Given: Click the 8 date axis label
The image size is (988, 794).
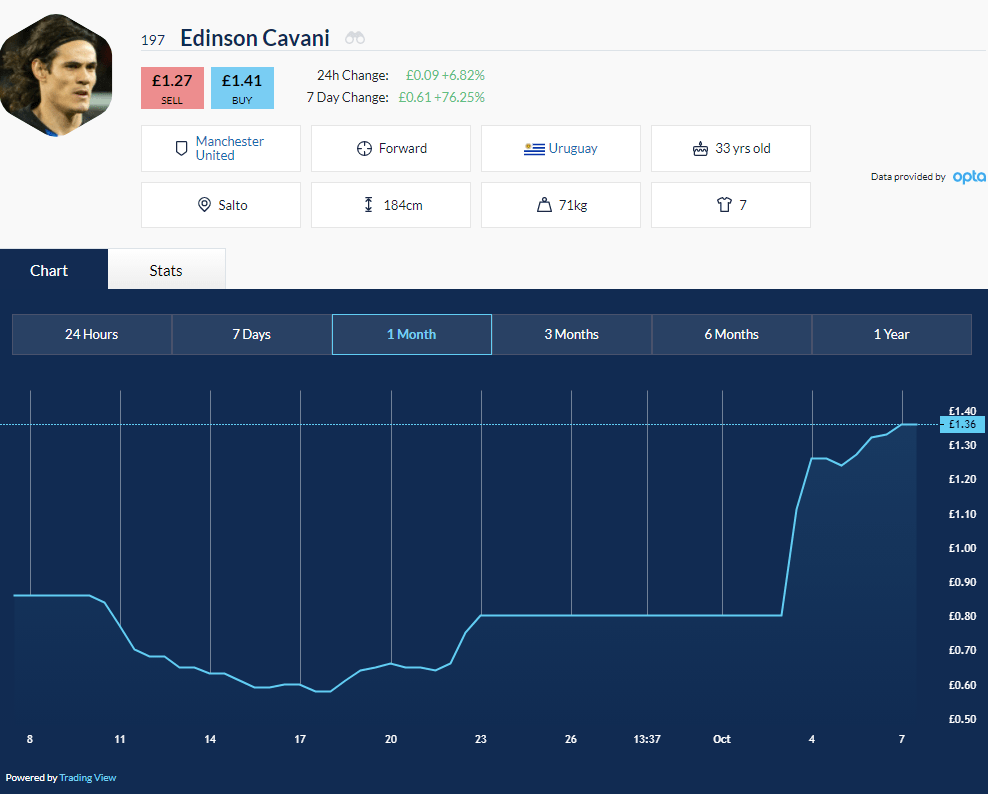Looking at the screenshot, I should click(x=30, y=739).
